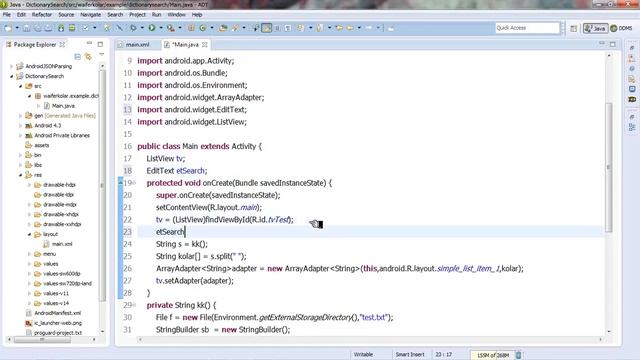The width and height of the screenshot is (640, 360).
Task: Open the Run menu
Action: point(156,15)
